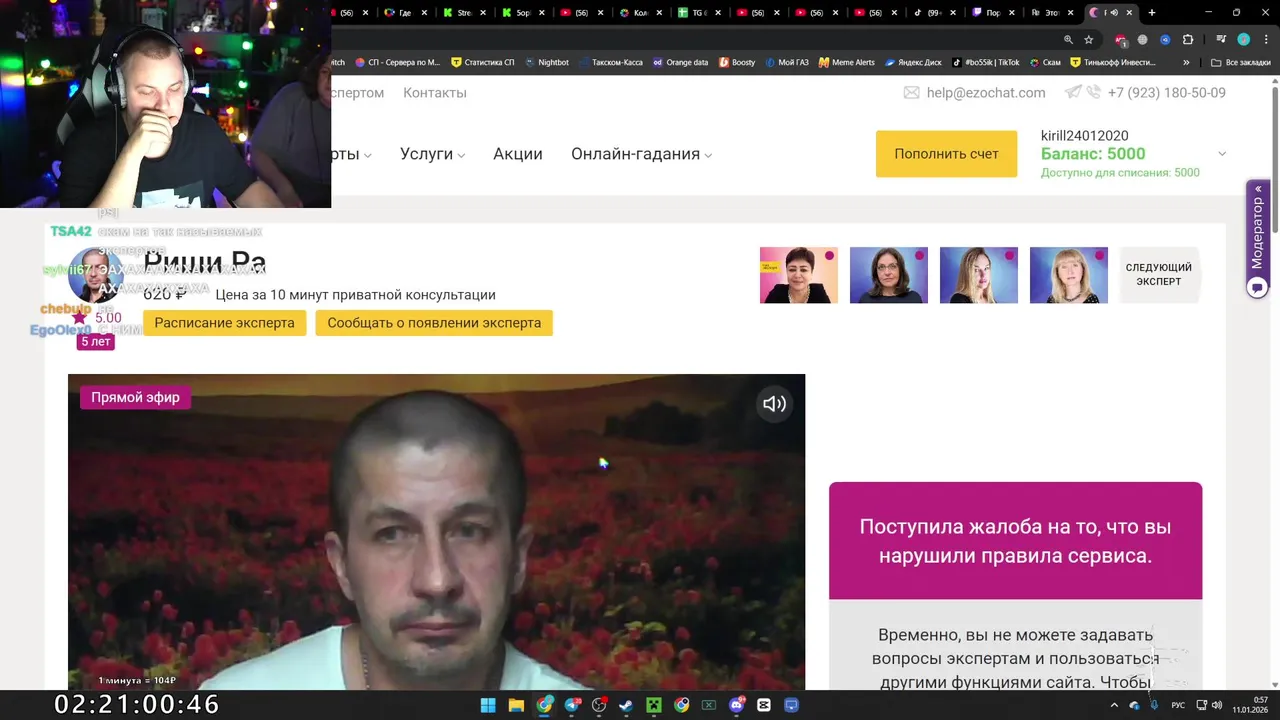Screen dimensions: 1280x720
Task: Open the Такском-Касса bookmark
Action: [611, 62]
